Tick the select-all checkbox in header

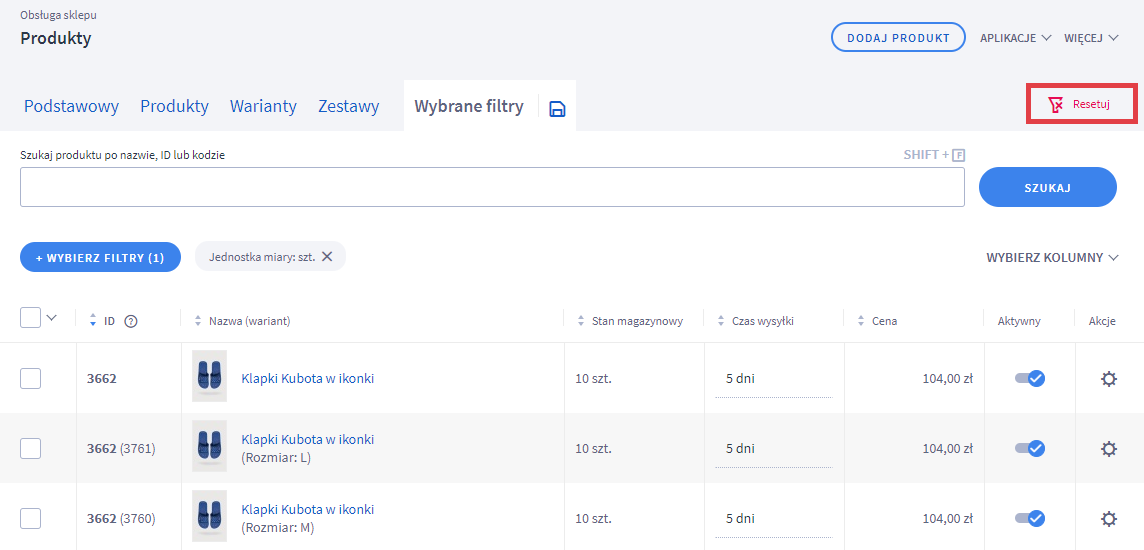coord(31,318)
